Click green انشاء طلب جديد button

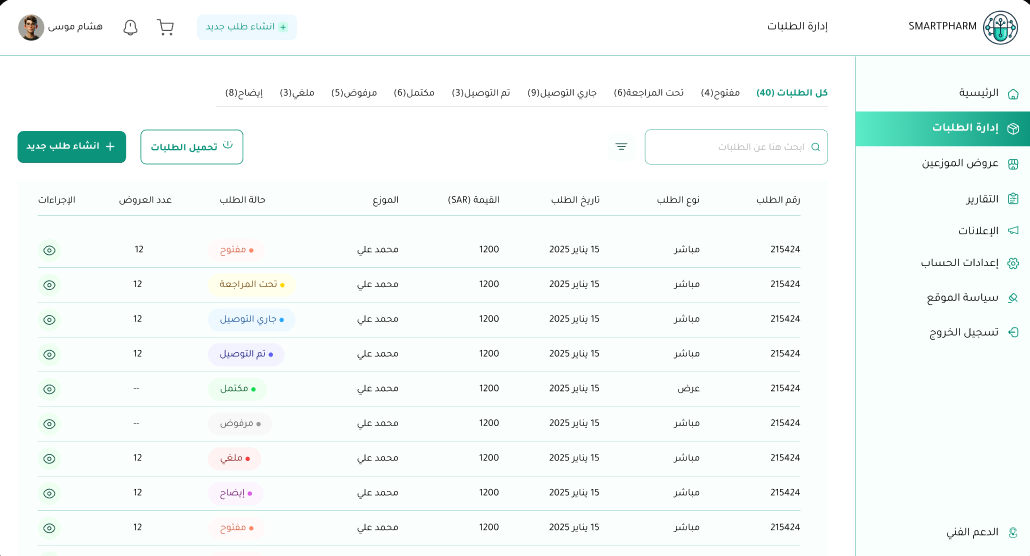coord(71,147)
